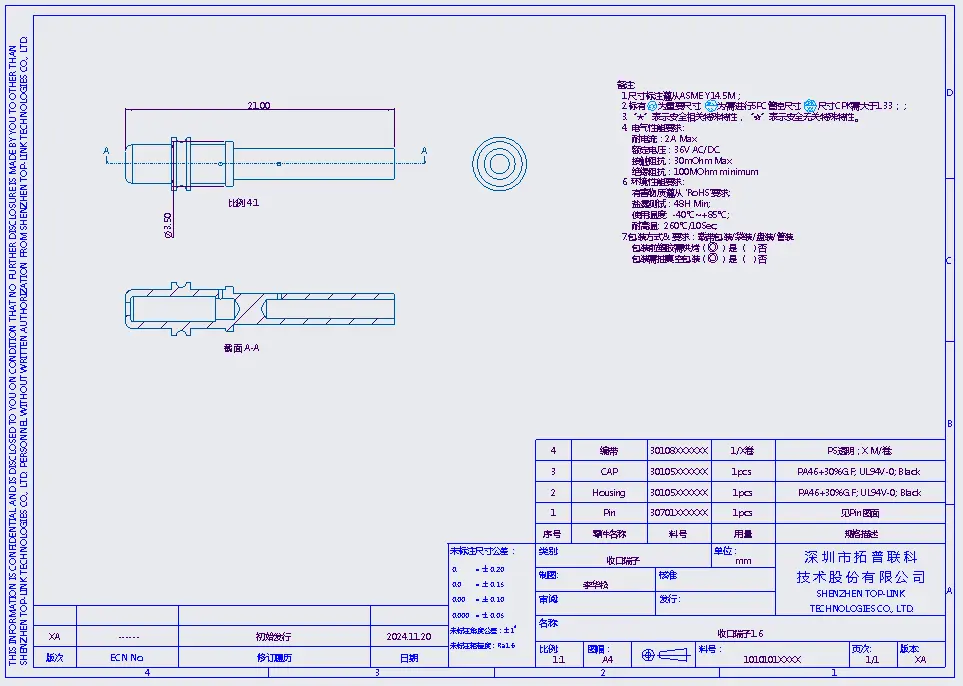Select the right section arrow labeled A
The height and width of the screenshot is (686, 963).
424,152
